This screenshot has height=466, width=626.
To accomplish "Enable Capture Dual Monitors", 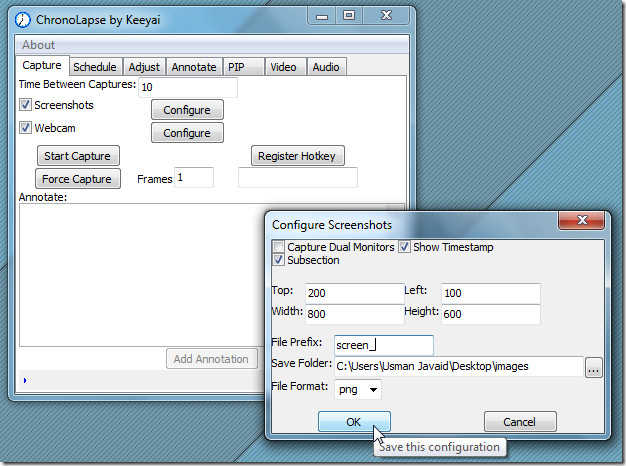I will [278, 247].
